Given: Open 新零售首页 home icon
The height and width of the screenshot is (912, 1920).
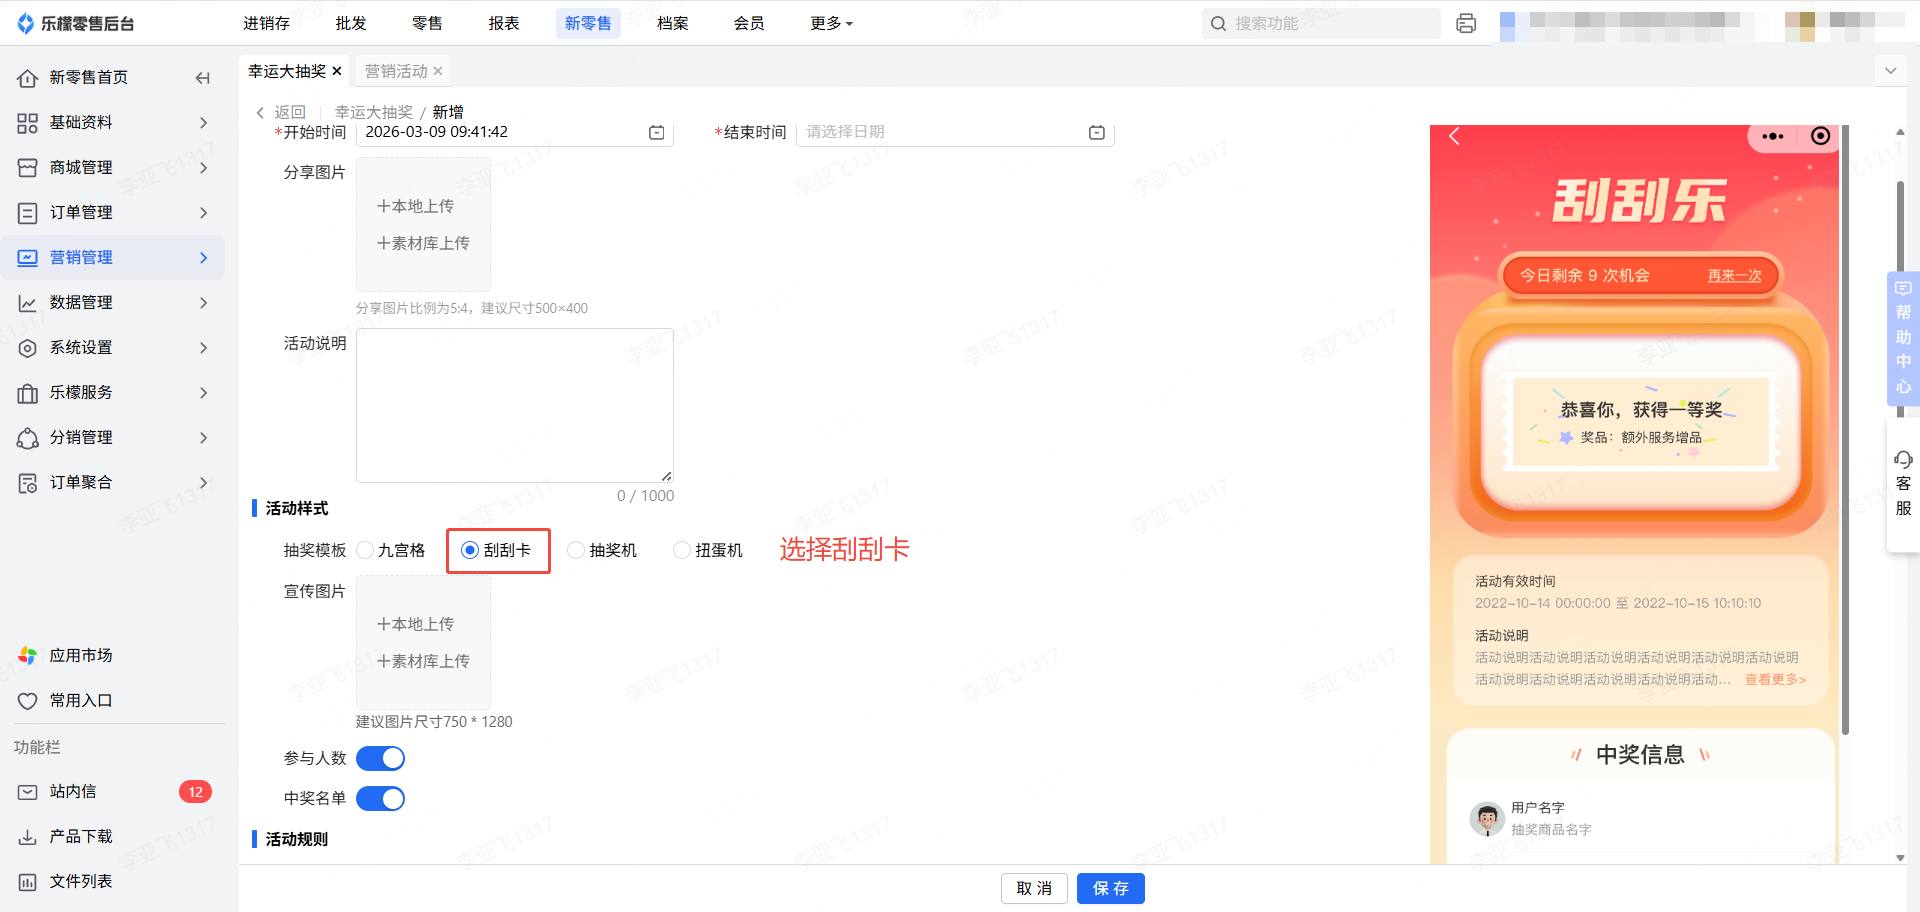Looking at the screenshot, I should click(27, 78).
